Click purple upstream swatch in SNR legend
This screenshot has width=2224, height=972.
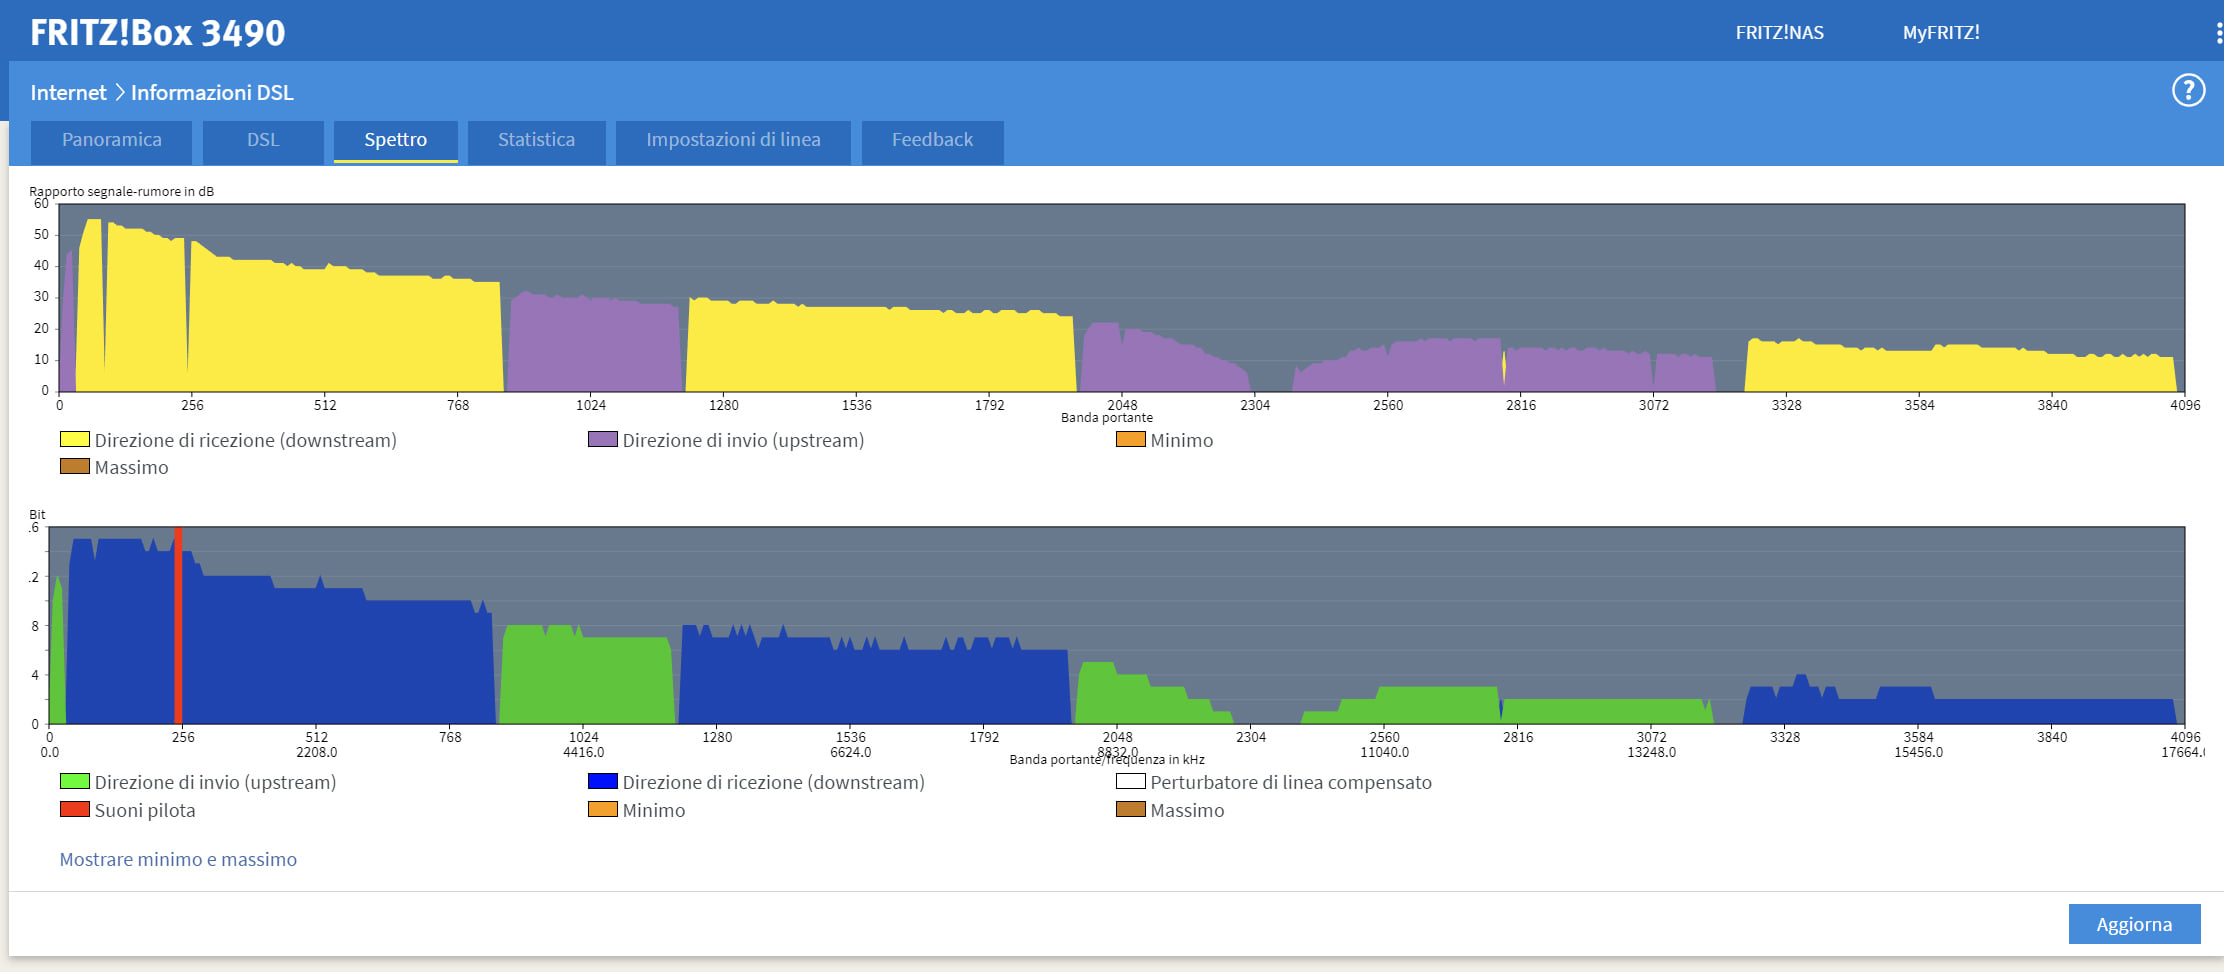point(602,439)
